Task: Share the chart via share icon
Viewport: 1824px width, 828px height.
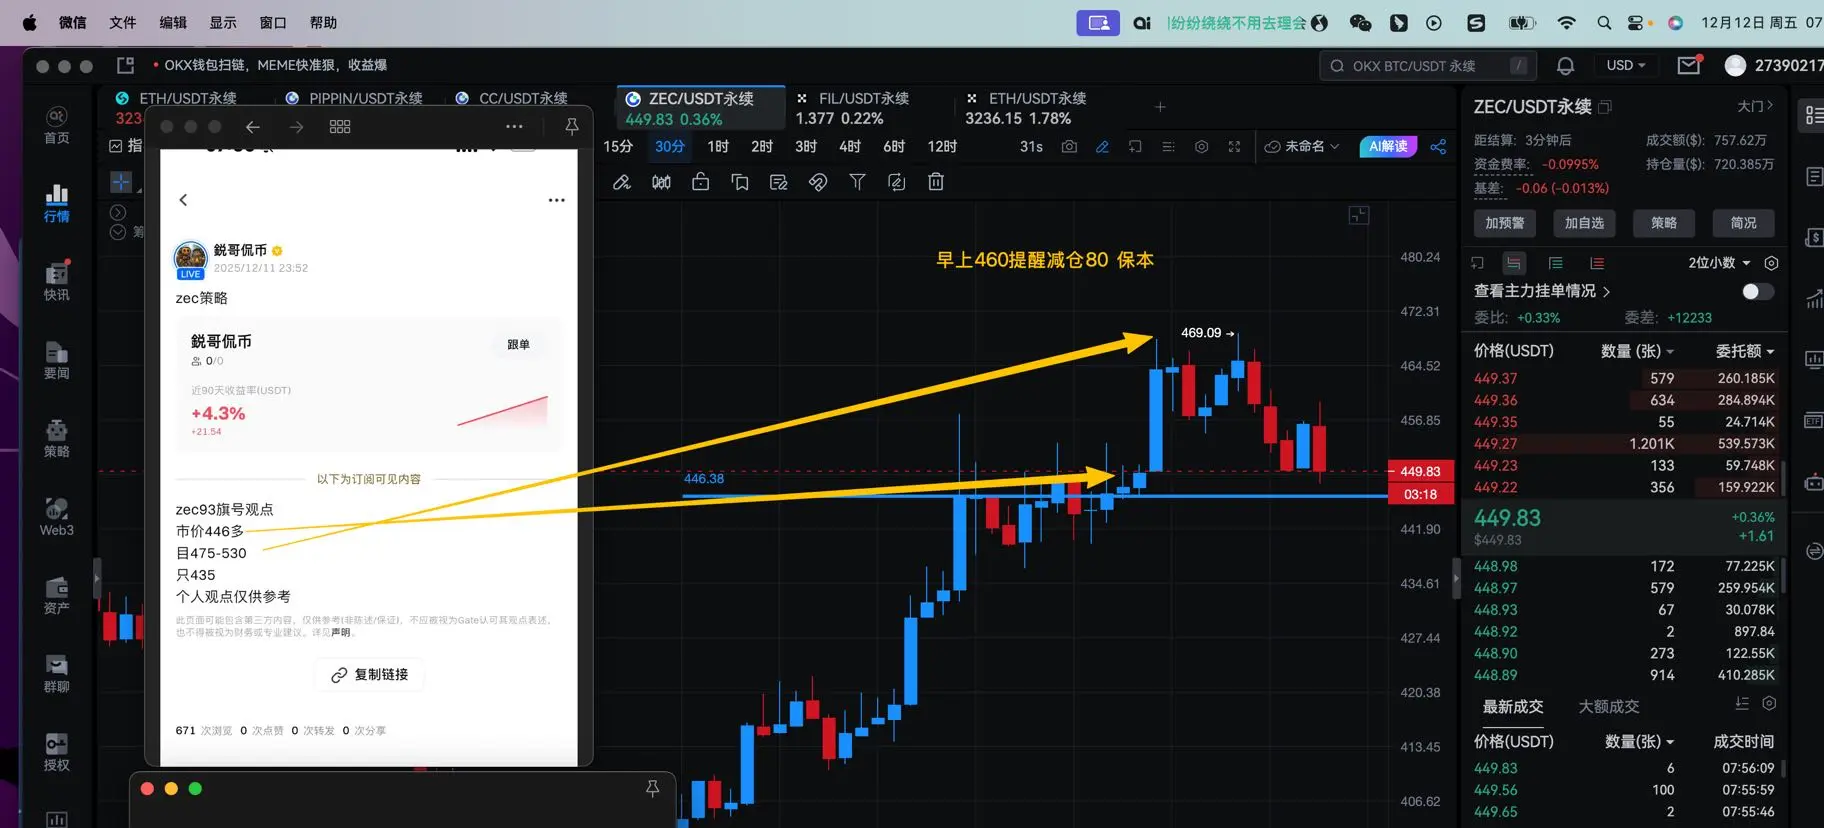Action: click(1438, 146)
